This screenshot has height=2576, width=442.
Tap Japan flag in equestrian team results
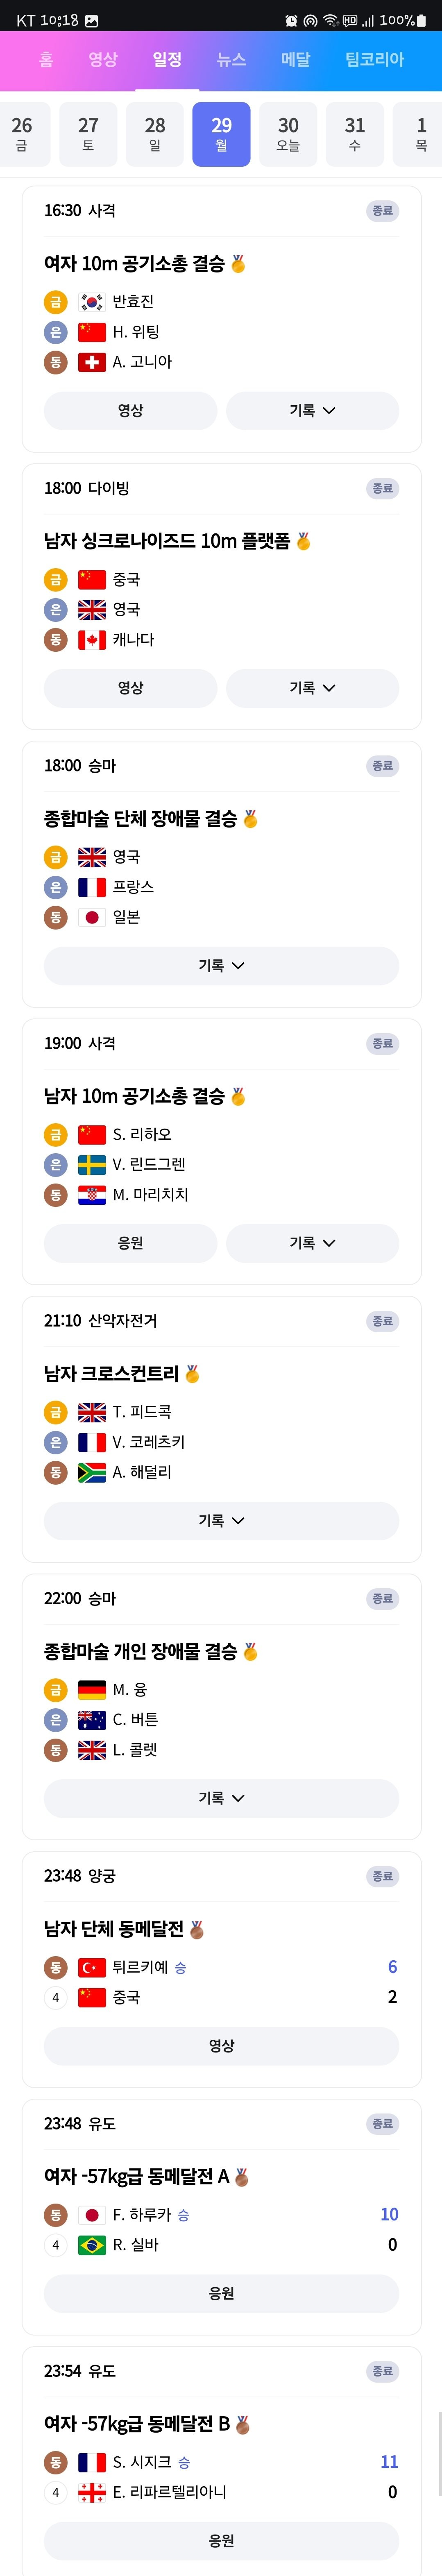(92, 917)
